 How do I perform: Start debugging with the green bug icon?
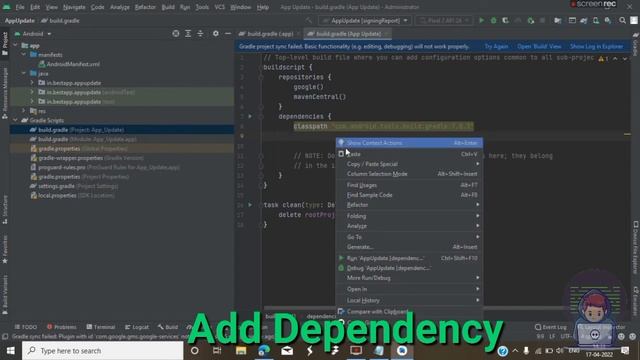coord(493,20)
